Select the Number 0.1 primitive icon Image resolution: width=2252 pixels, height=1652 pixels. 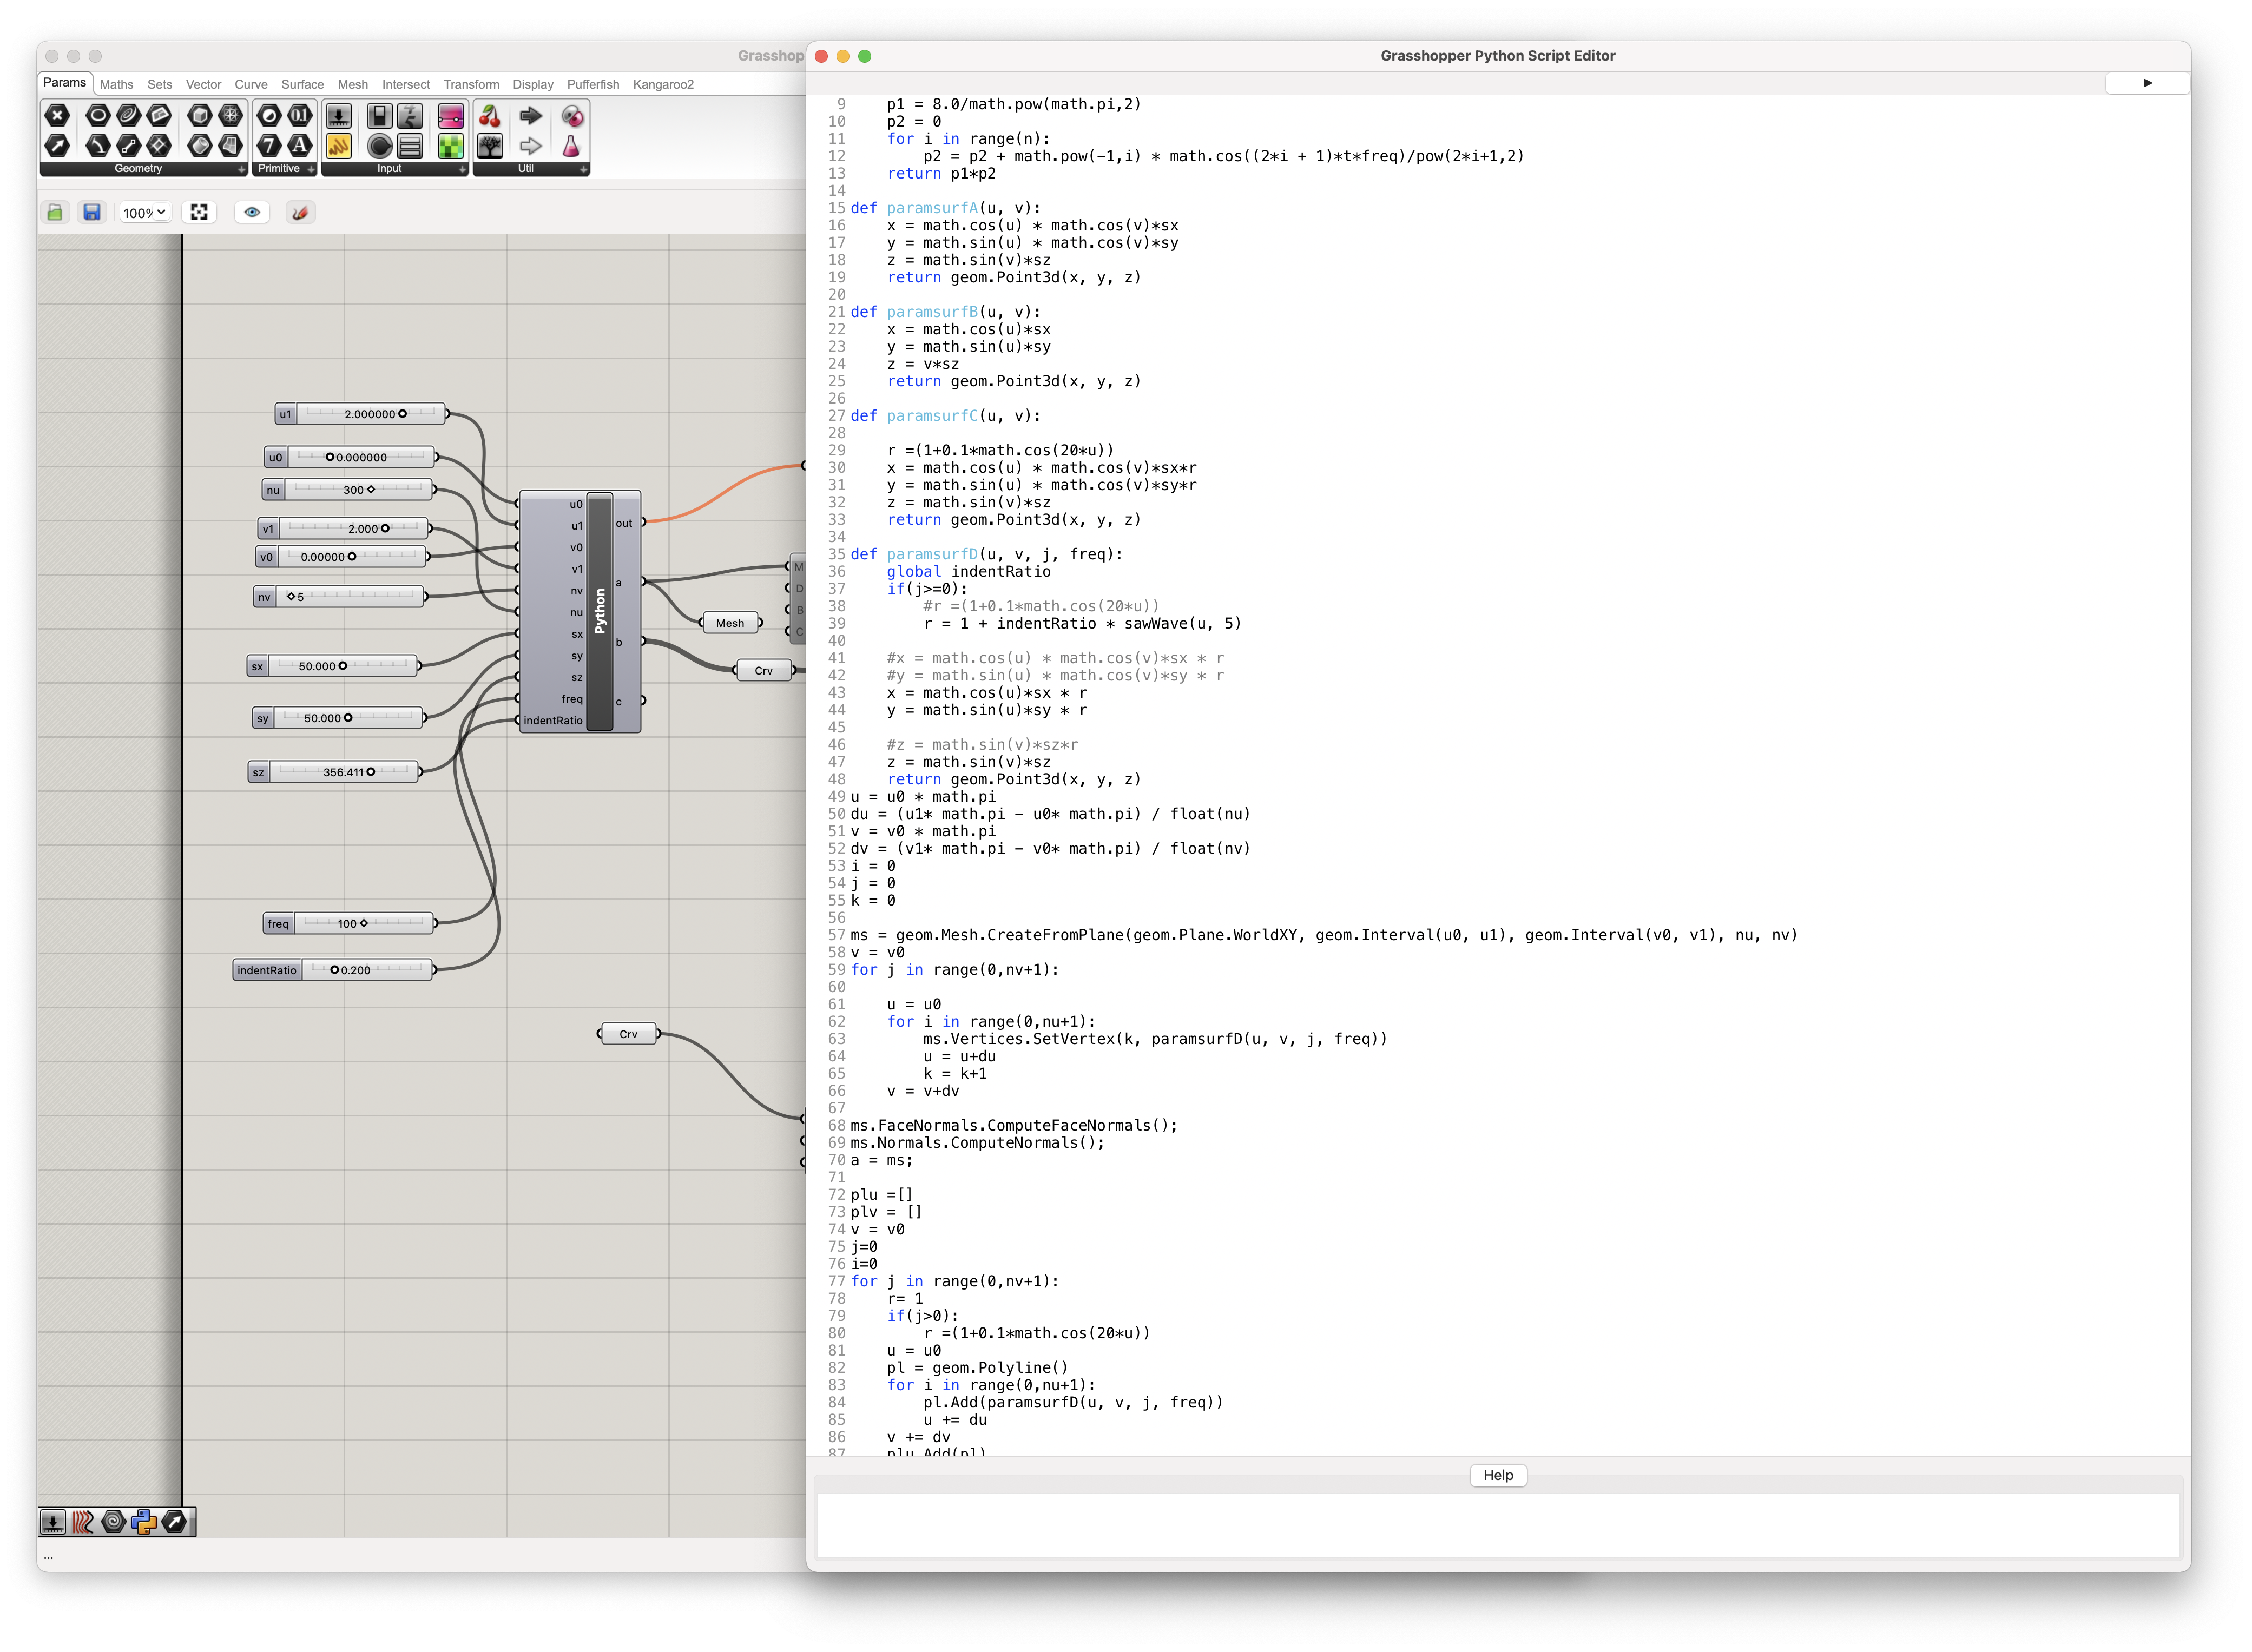pos(299,116)
